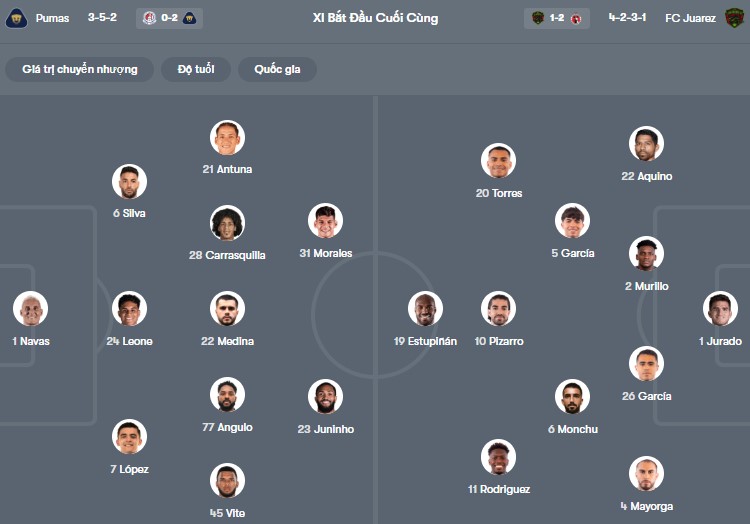The width and height of the screenshot is (750, 524).
Task: Open Estupiñán's player photo
Action: 425,309
